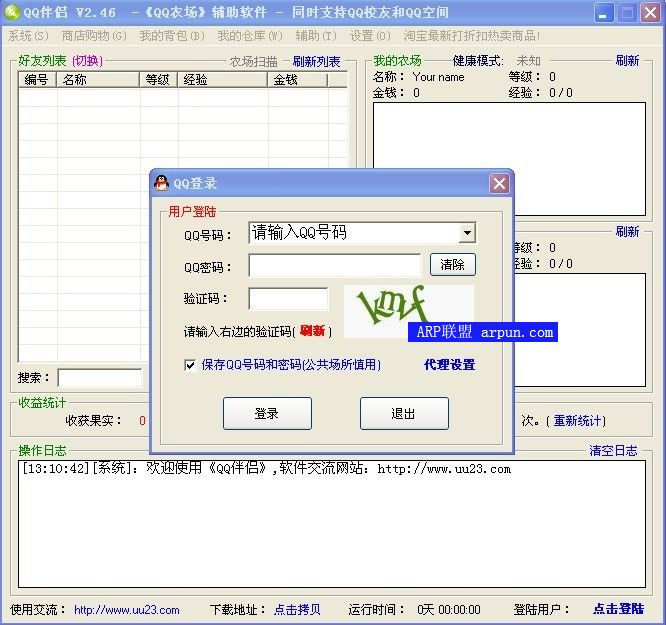Viewport: 666px width, 625px height.
Task: Click the 'Your name' farm name text
Action: 438,77
